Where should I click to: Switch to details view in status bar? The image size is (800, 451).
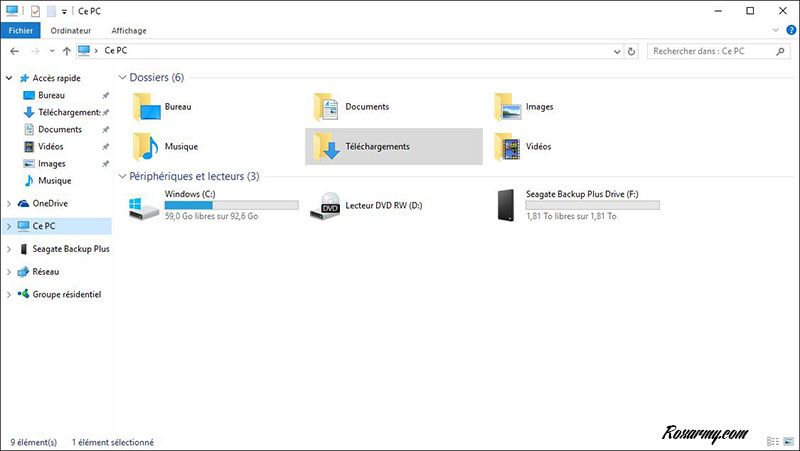tap(773, 441)
